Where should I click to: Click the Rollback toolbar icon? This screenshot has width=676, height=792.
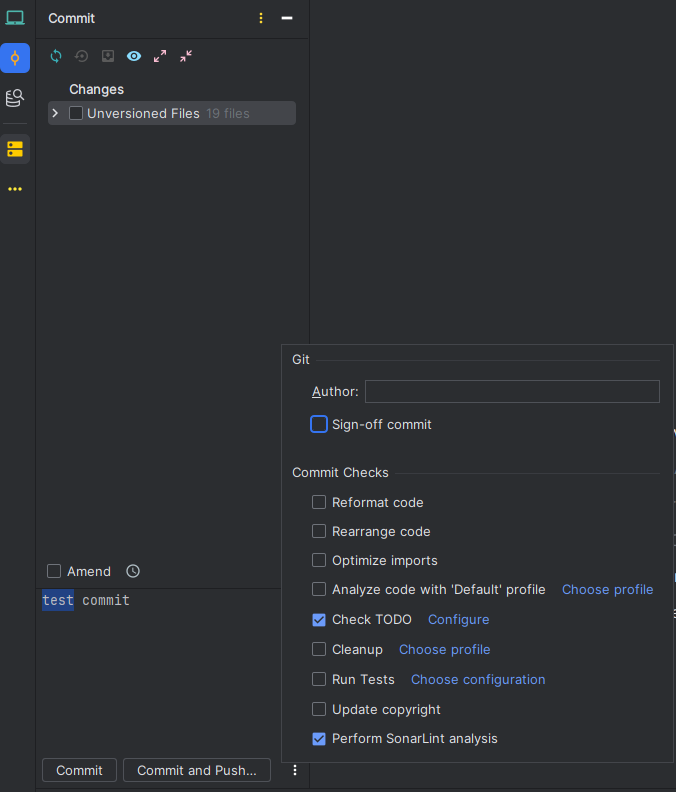pos(82,56)
